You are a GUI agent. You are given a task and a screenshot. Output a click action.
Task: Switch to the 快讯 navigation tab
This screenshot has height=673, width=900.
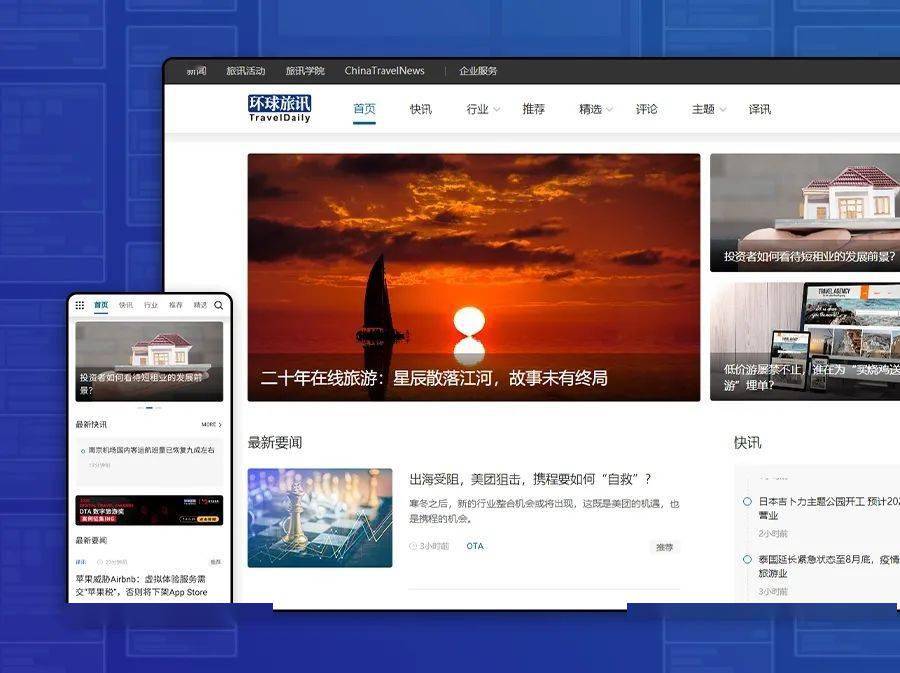point(421,109)
